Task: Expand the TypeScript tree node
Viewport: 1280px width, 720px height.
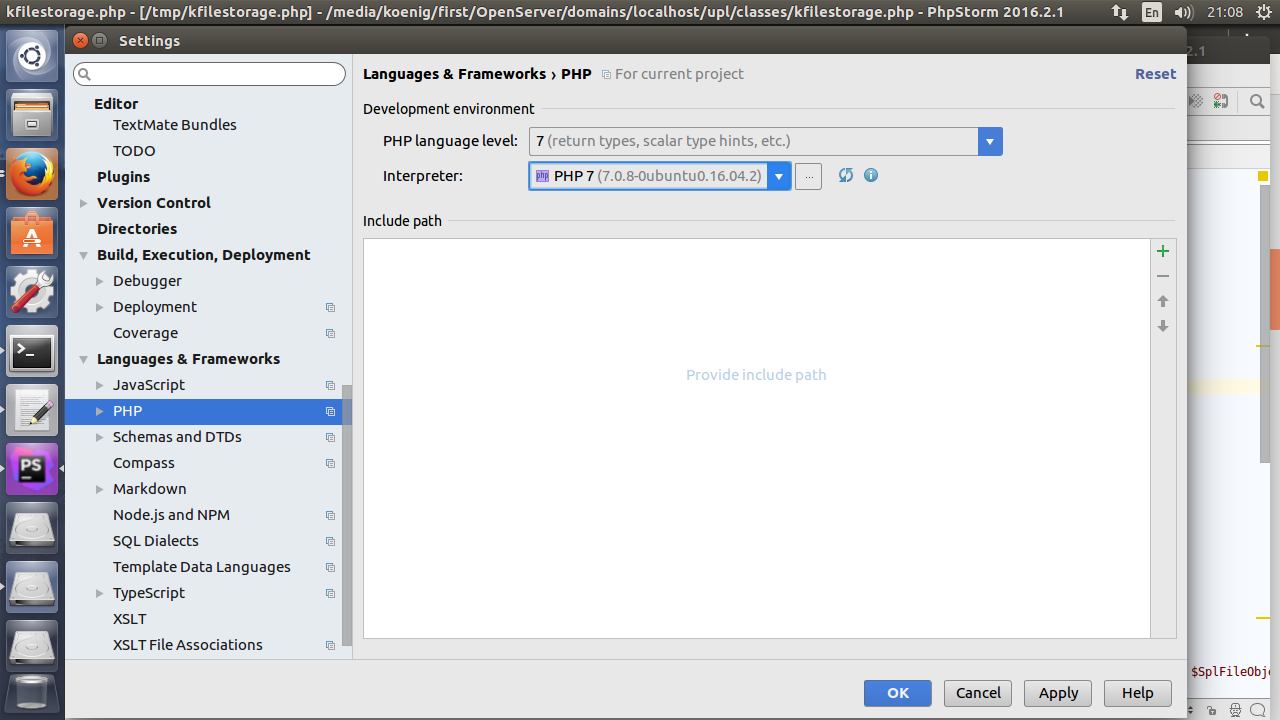Action: (x=100, y=593)
